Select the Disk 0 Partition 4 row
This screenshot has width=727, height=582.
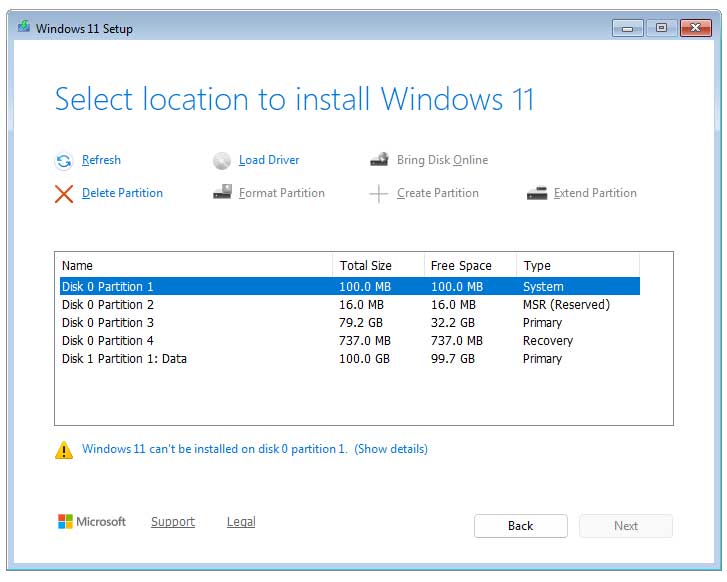pyautogui.click(x=350, y=341)
